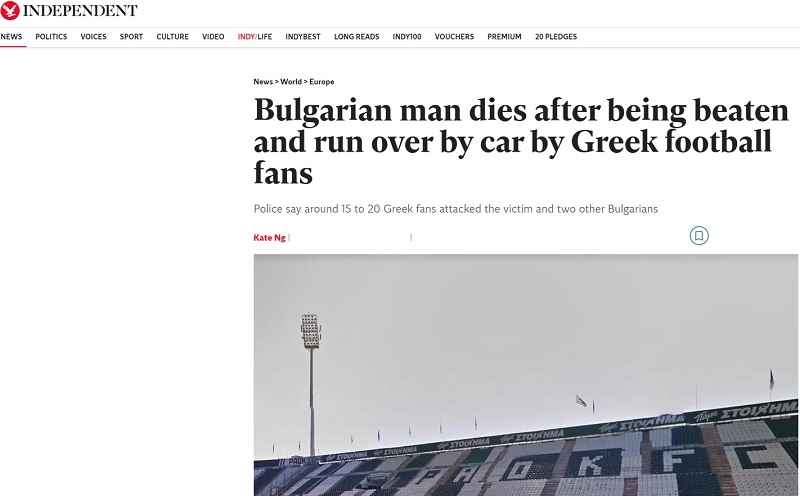
Task: Visit the Indy/Life section
Action: [x=255, y=37]
